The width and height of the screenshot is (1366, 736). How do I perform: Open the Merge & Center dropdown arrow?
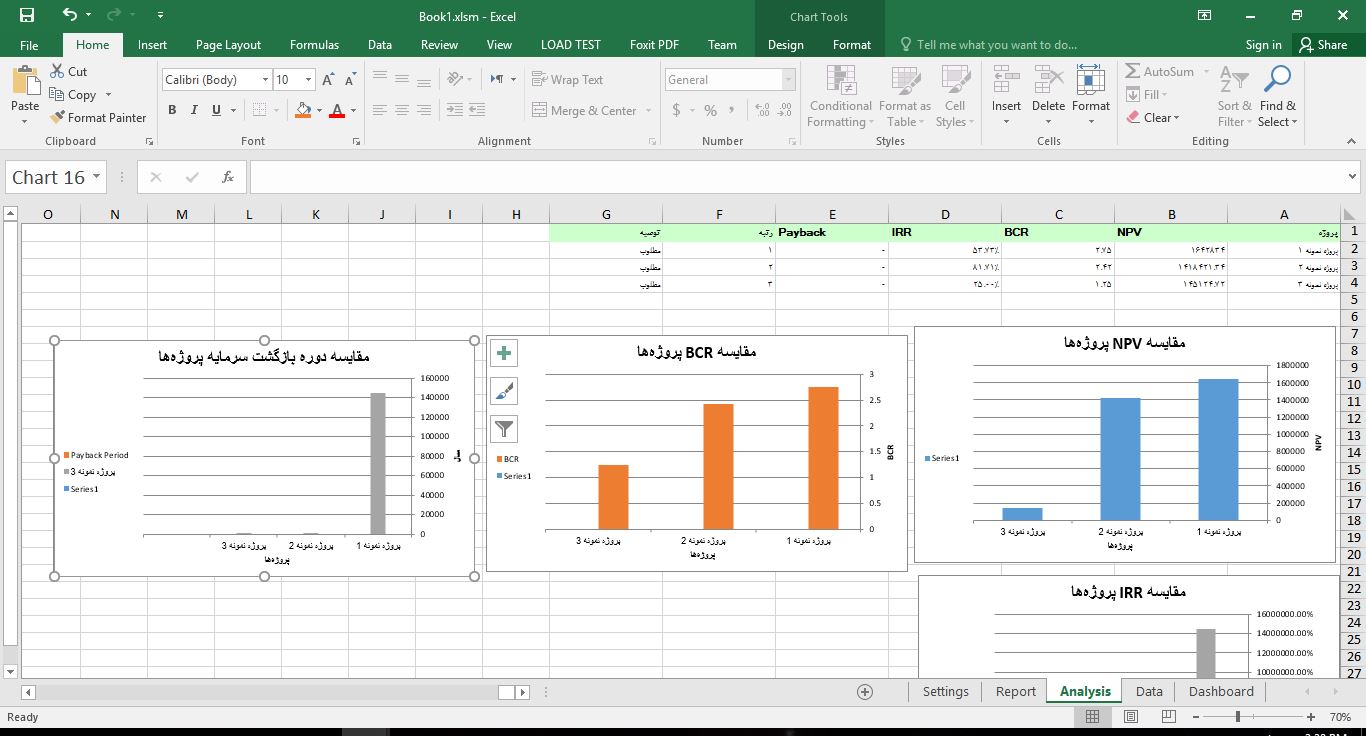(649, 111)
